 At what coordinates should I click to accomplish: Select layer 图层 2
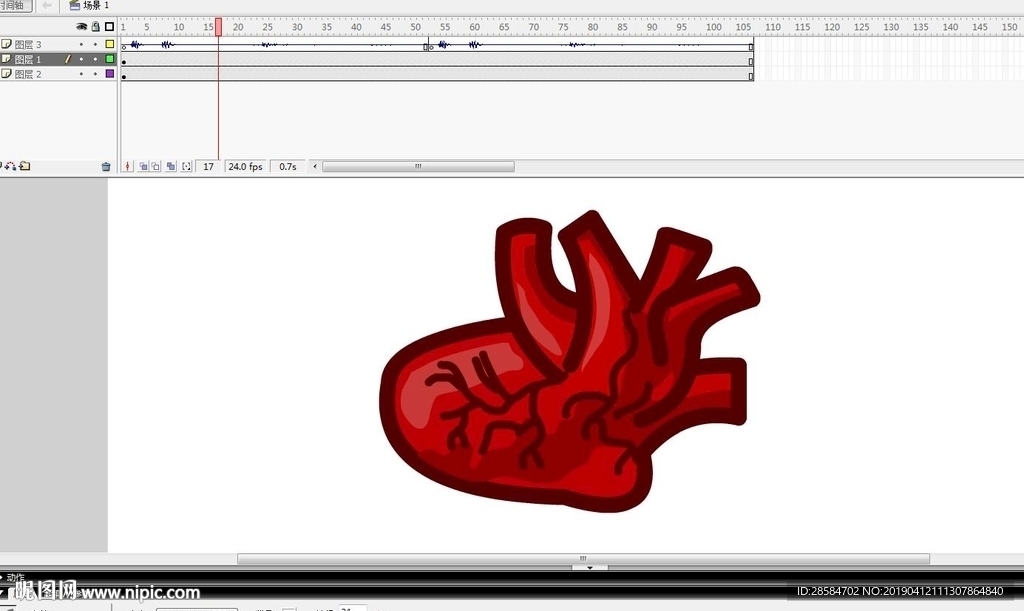(28, 74)
